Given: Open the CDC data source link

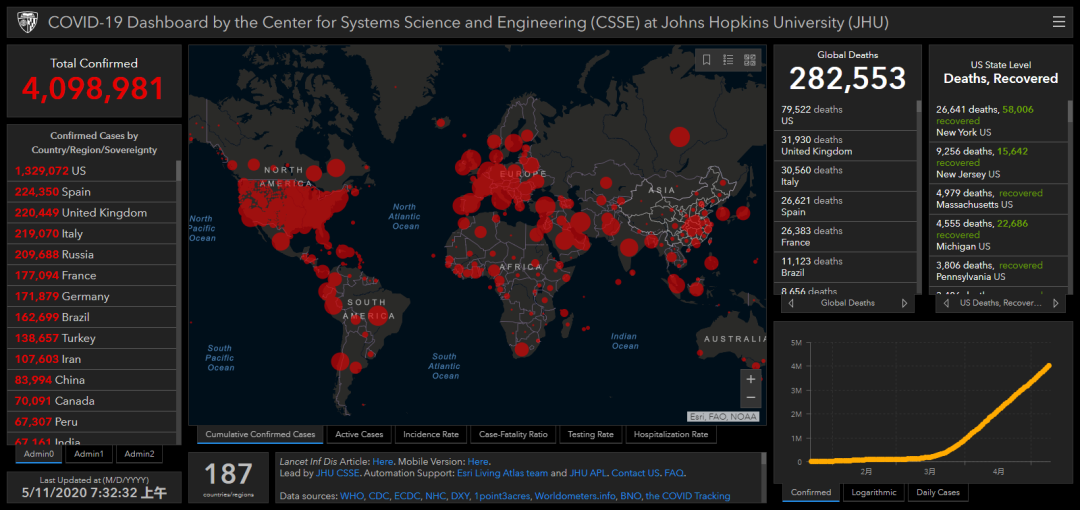Looking at the screenshot, I should click(x=380, y=496).
